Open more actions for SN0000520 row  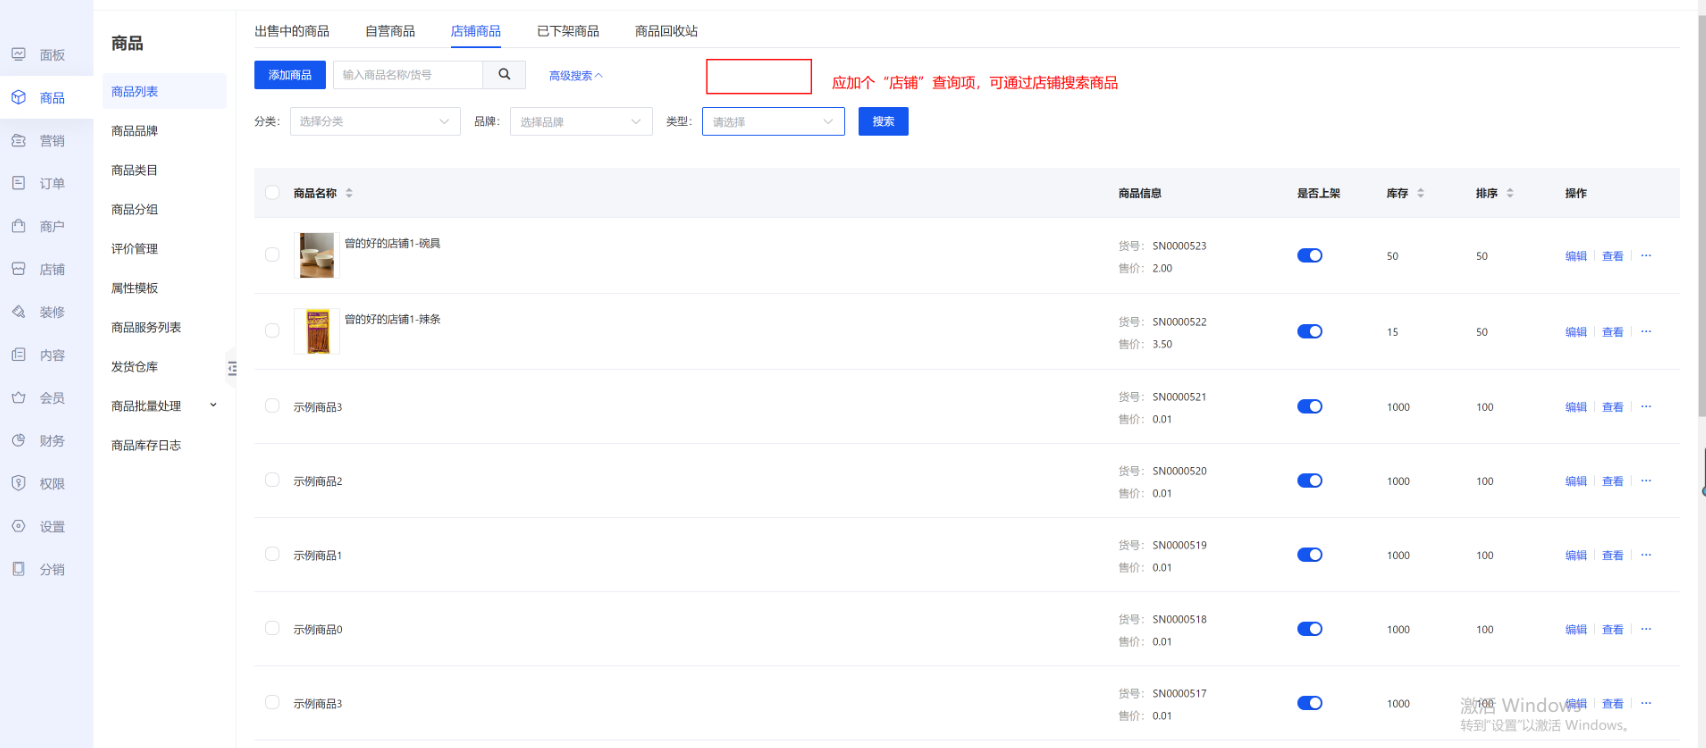pos(1646,481)
